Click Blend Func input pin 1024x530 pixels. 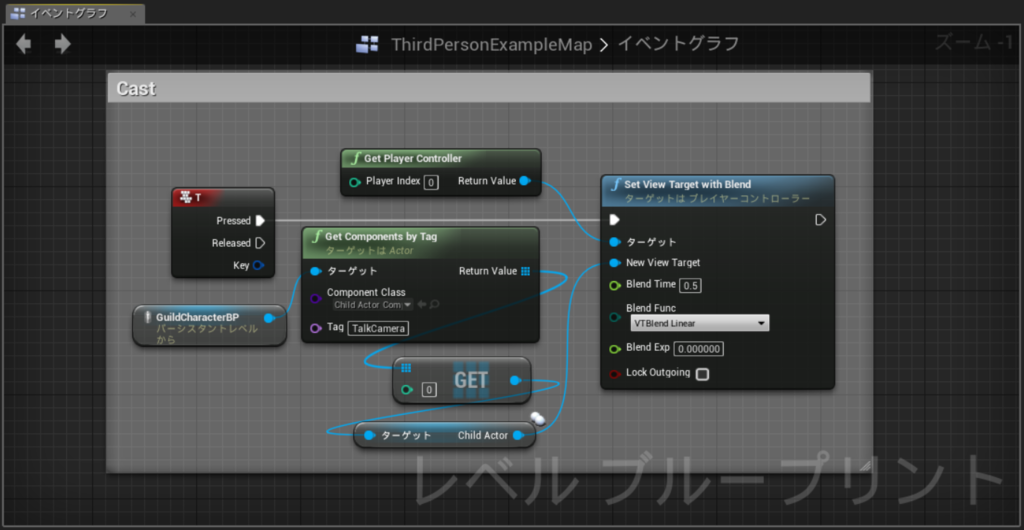(615, 317)
